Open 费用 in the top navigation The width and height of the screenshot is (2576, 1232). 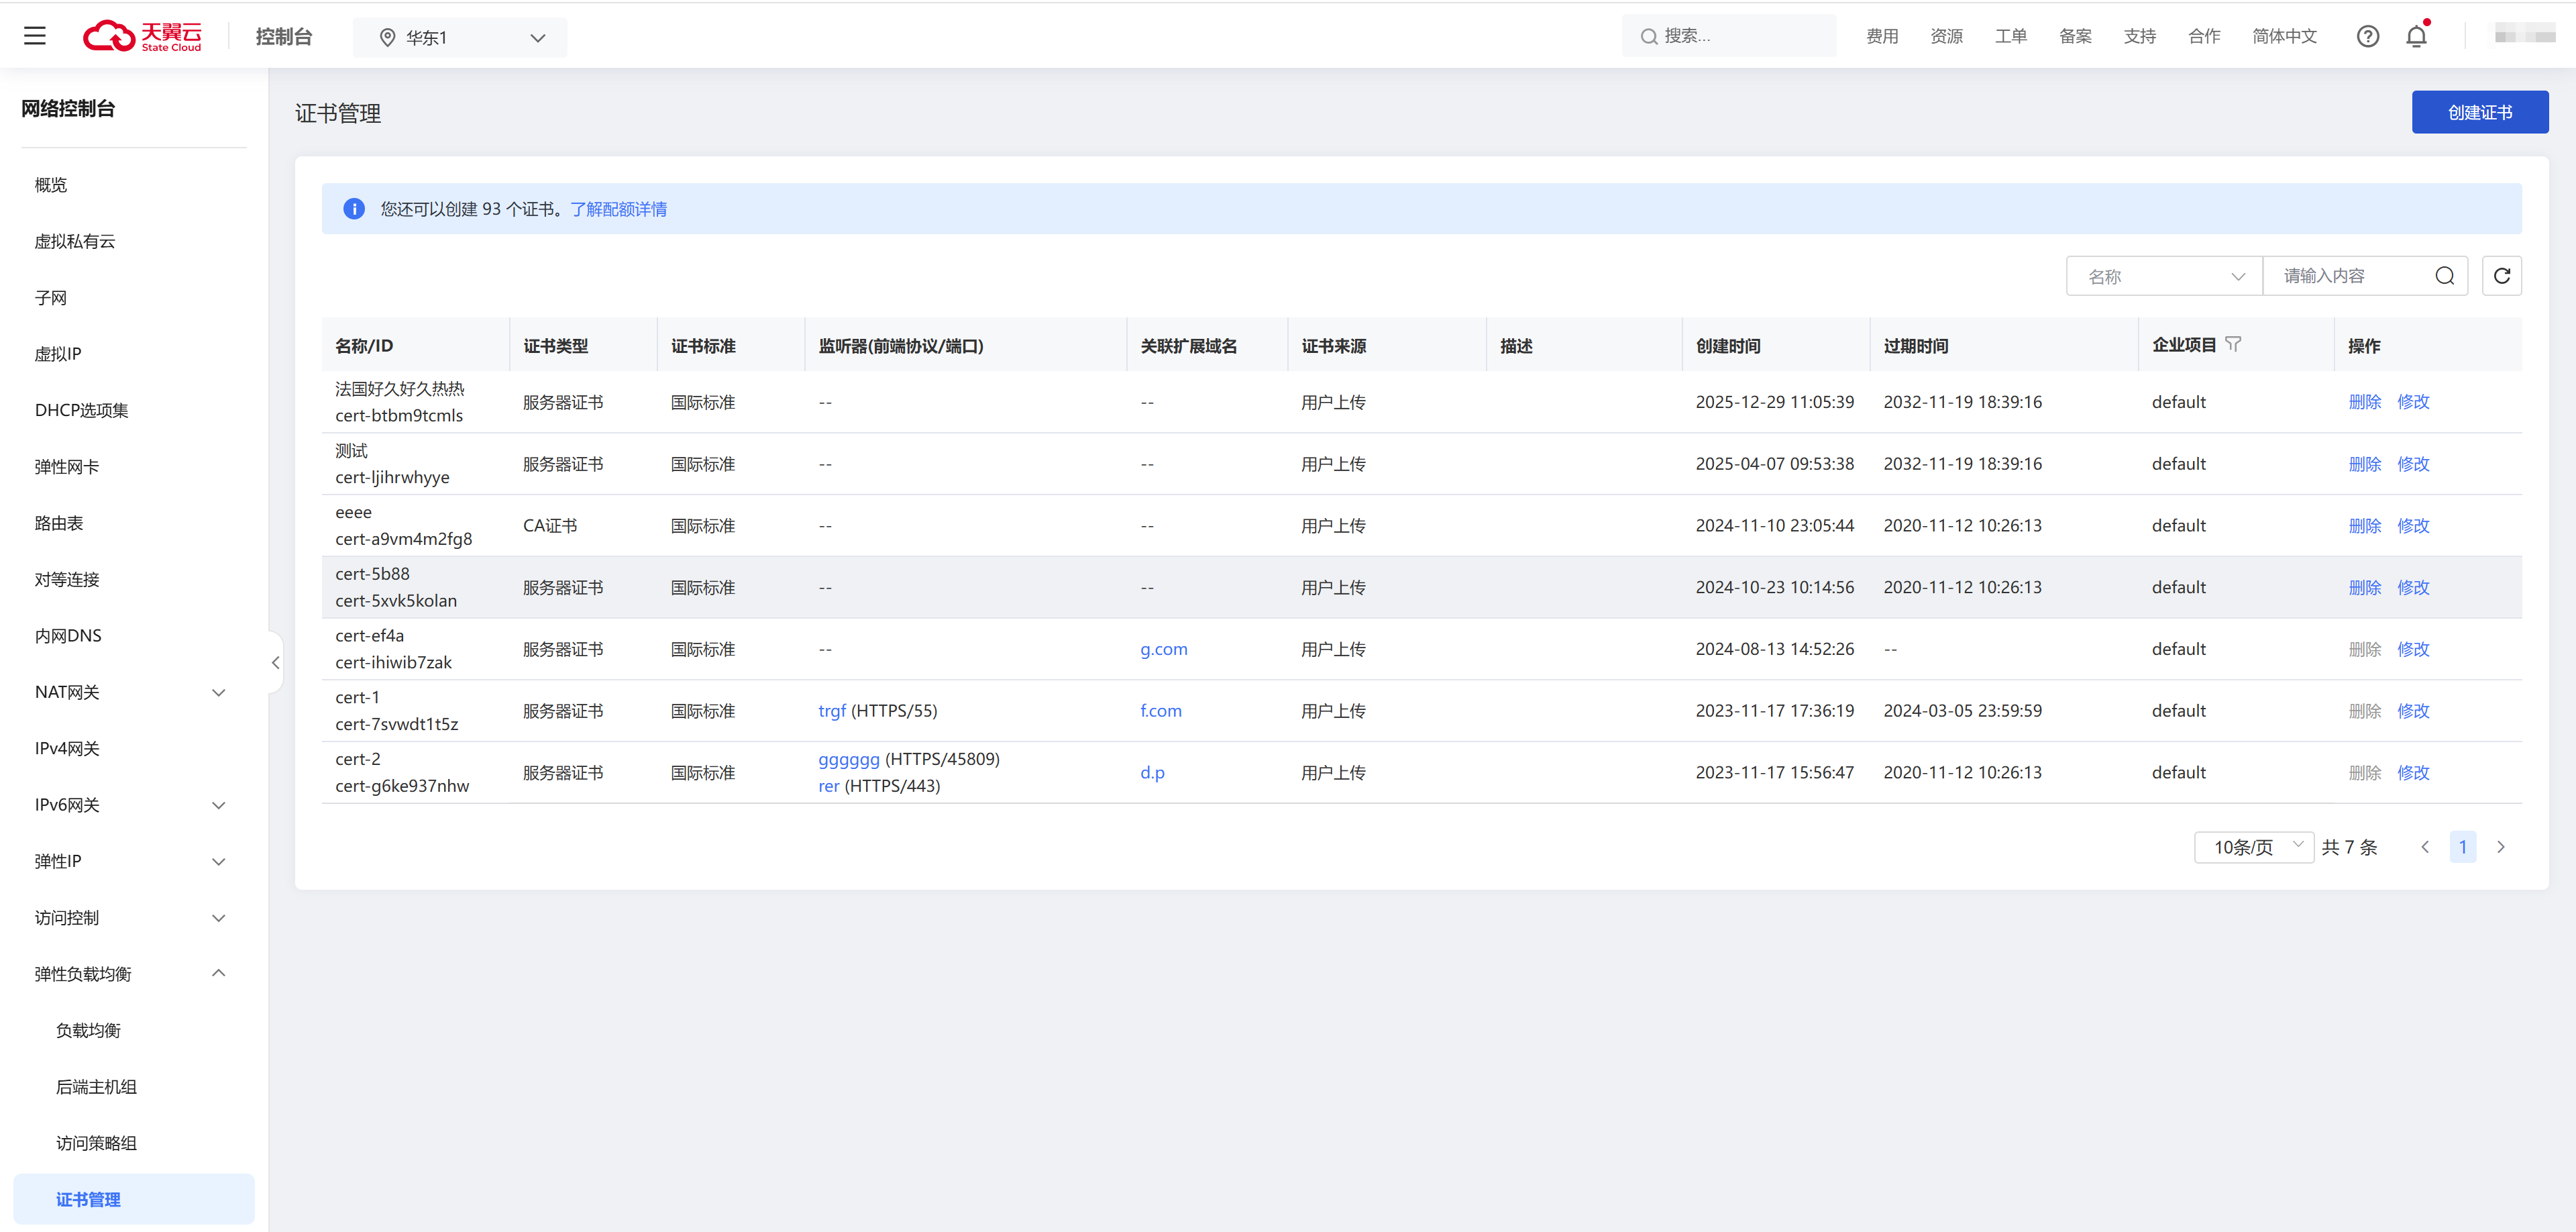point(1881,36)
